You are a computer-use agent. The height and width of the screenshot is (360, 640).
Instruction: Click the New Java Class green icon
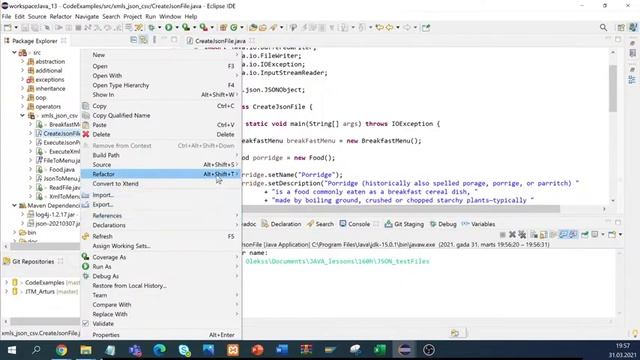point(234,27)
